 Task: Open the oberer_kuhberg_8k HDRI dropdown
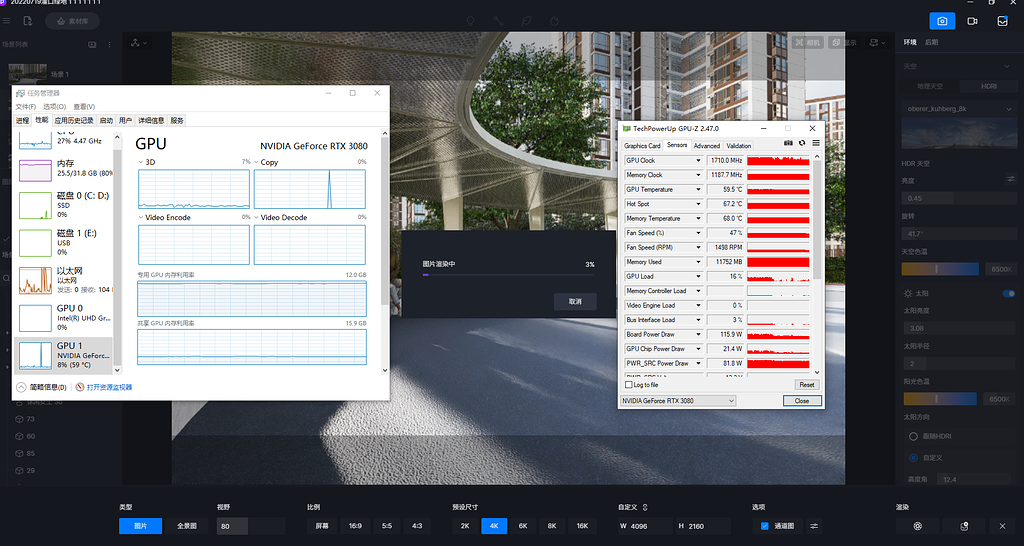(x=959, y=108)
